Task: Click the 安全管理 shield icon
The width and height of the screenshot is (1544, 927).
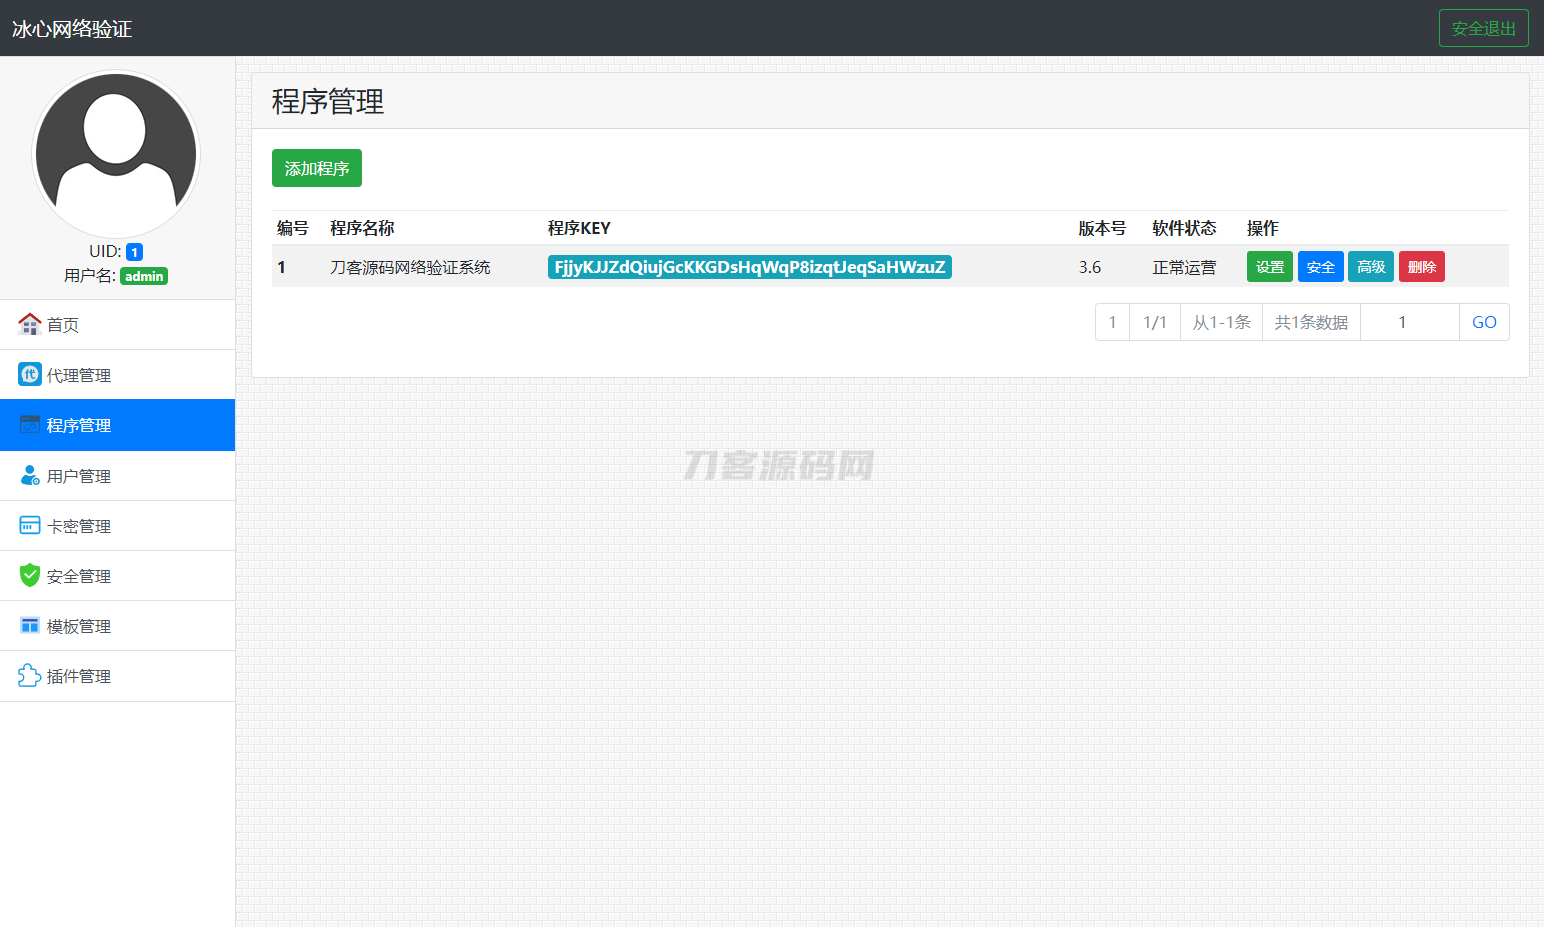Action: (29, 575)
